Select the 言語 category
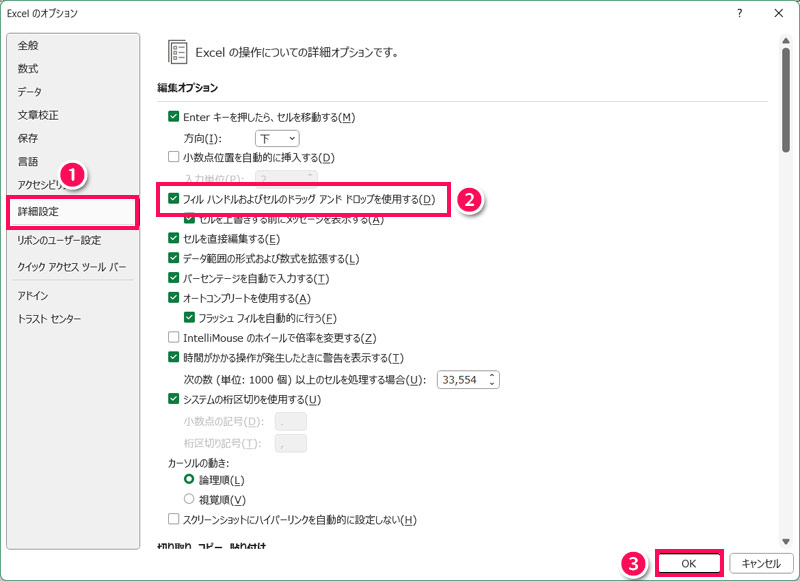Screen dimensions: 800x581 pyautogui.click(x=28, y=162)
